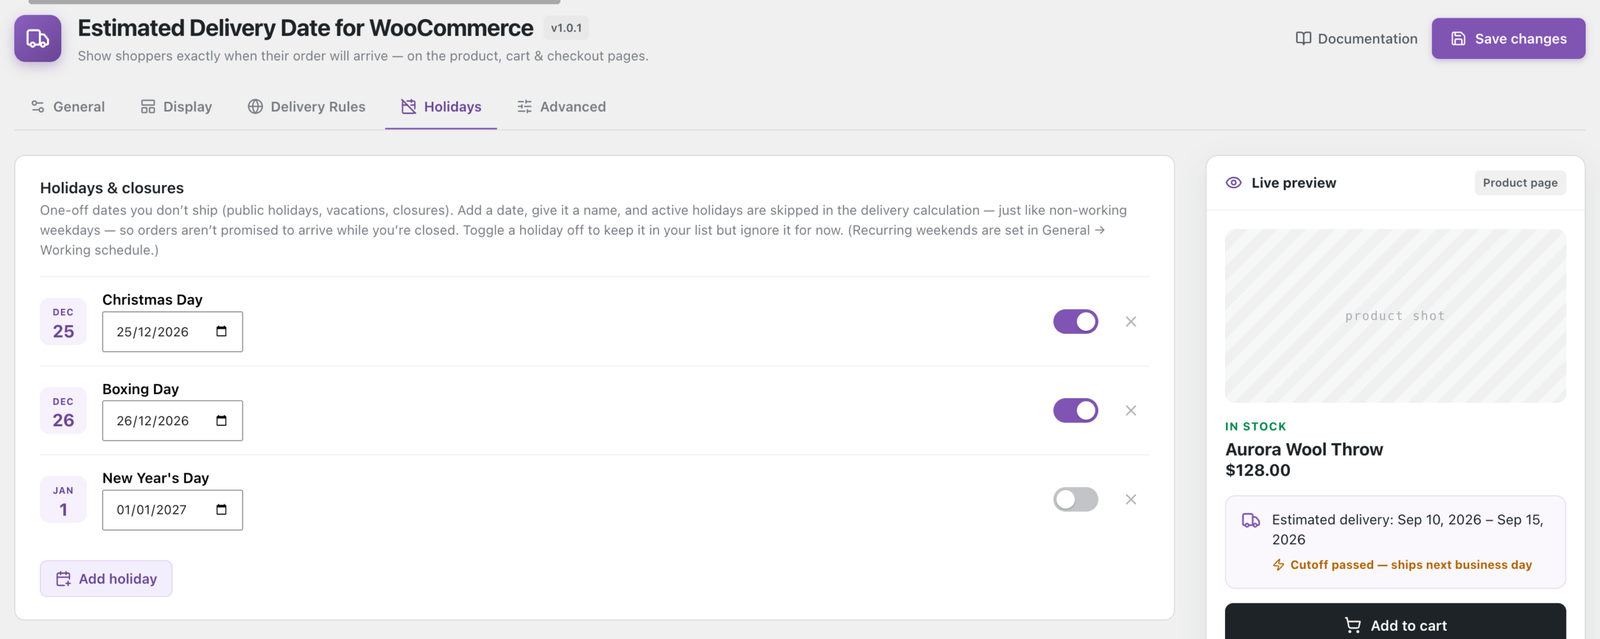1600x639 pixels.
Task: Click the Product page badge
Action: click(x=1520, y=183)
